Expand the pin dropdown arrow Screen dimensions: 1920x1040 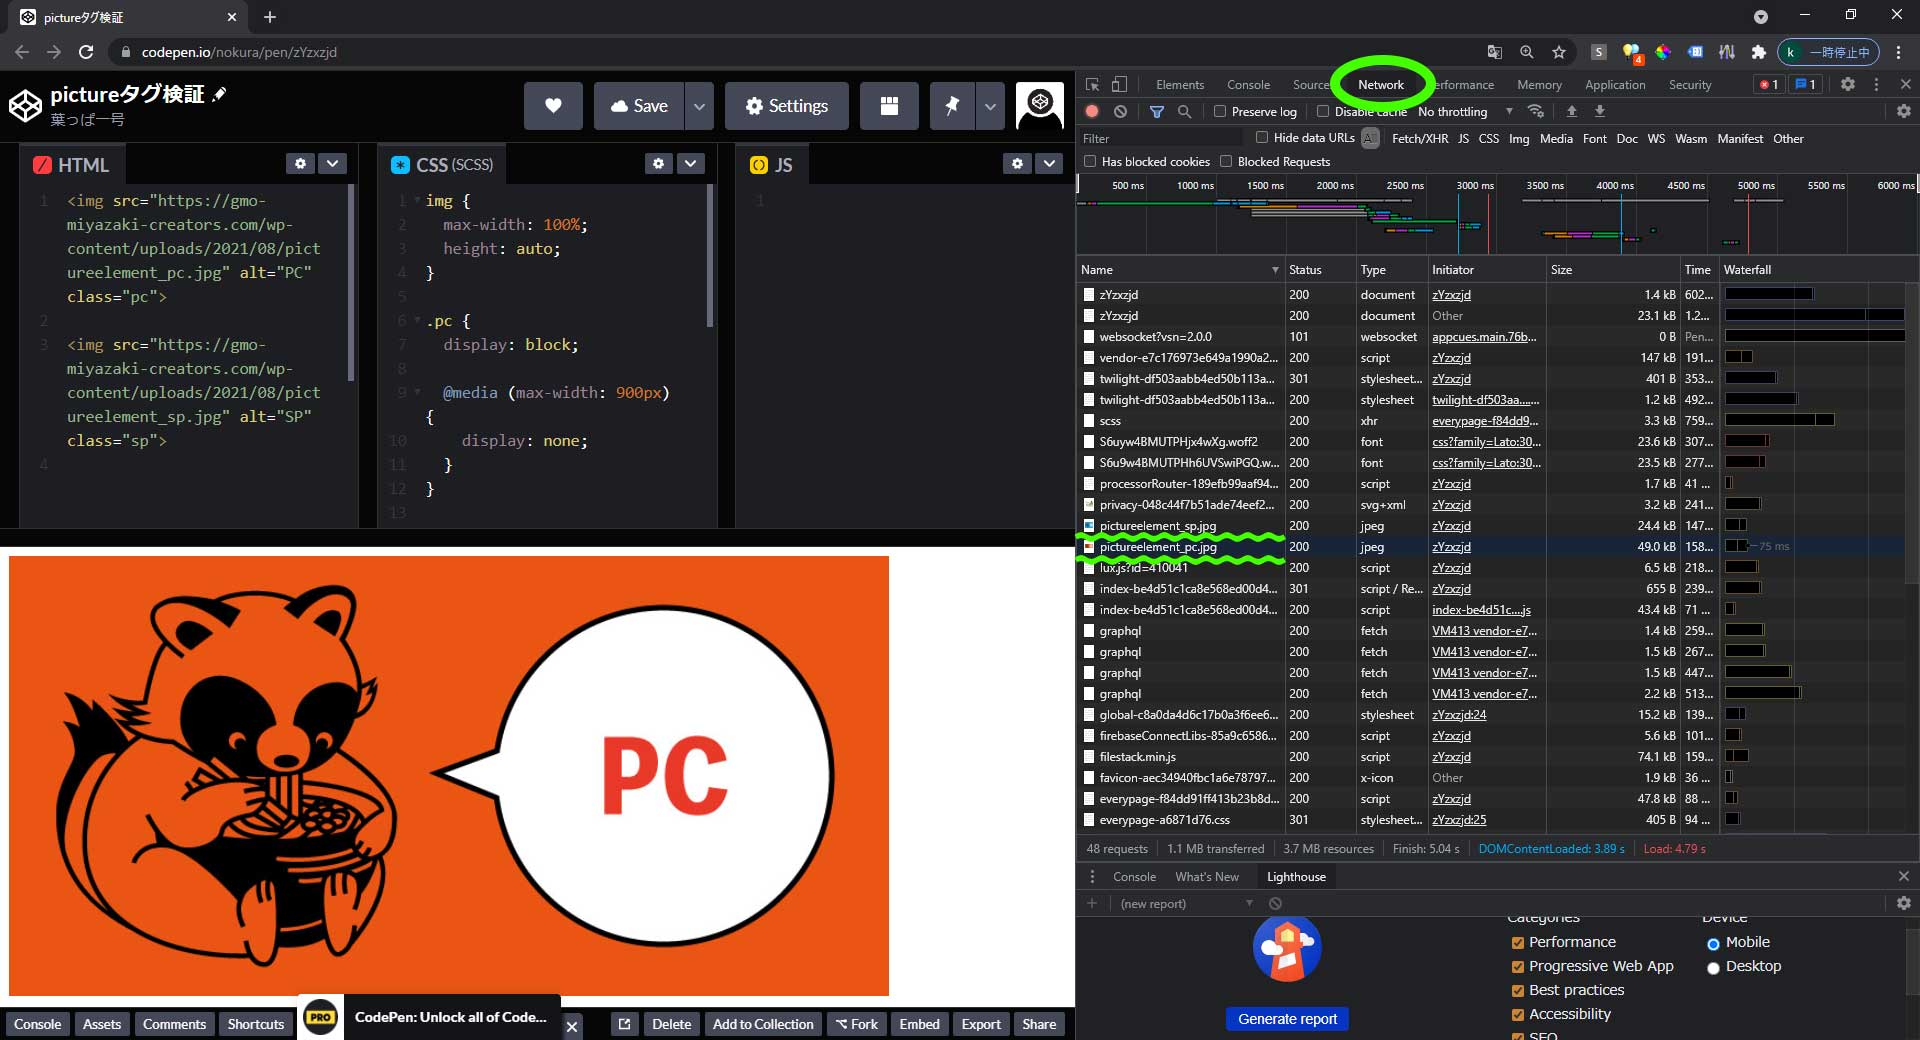click(x=990, y=106)
